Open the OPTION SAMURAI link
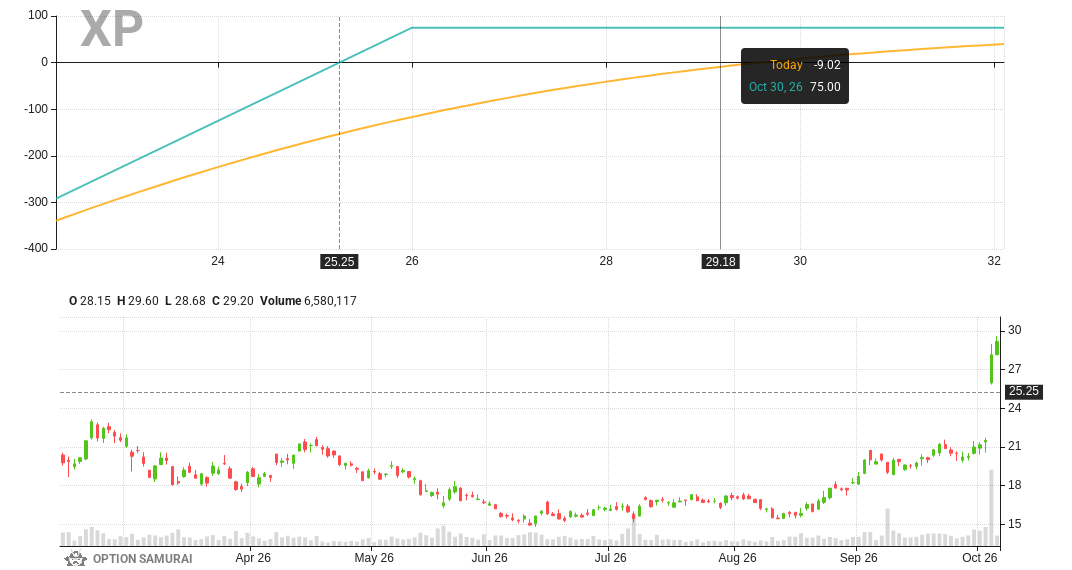 pos(142,559)
